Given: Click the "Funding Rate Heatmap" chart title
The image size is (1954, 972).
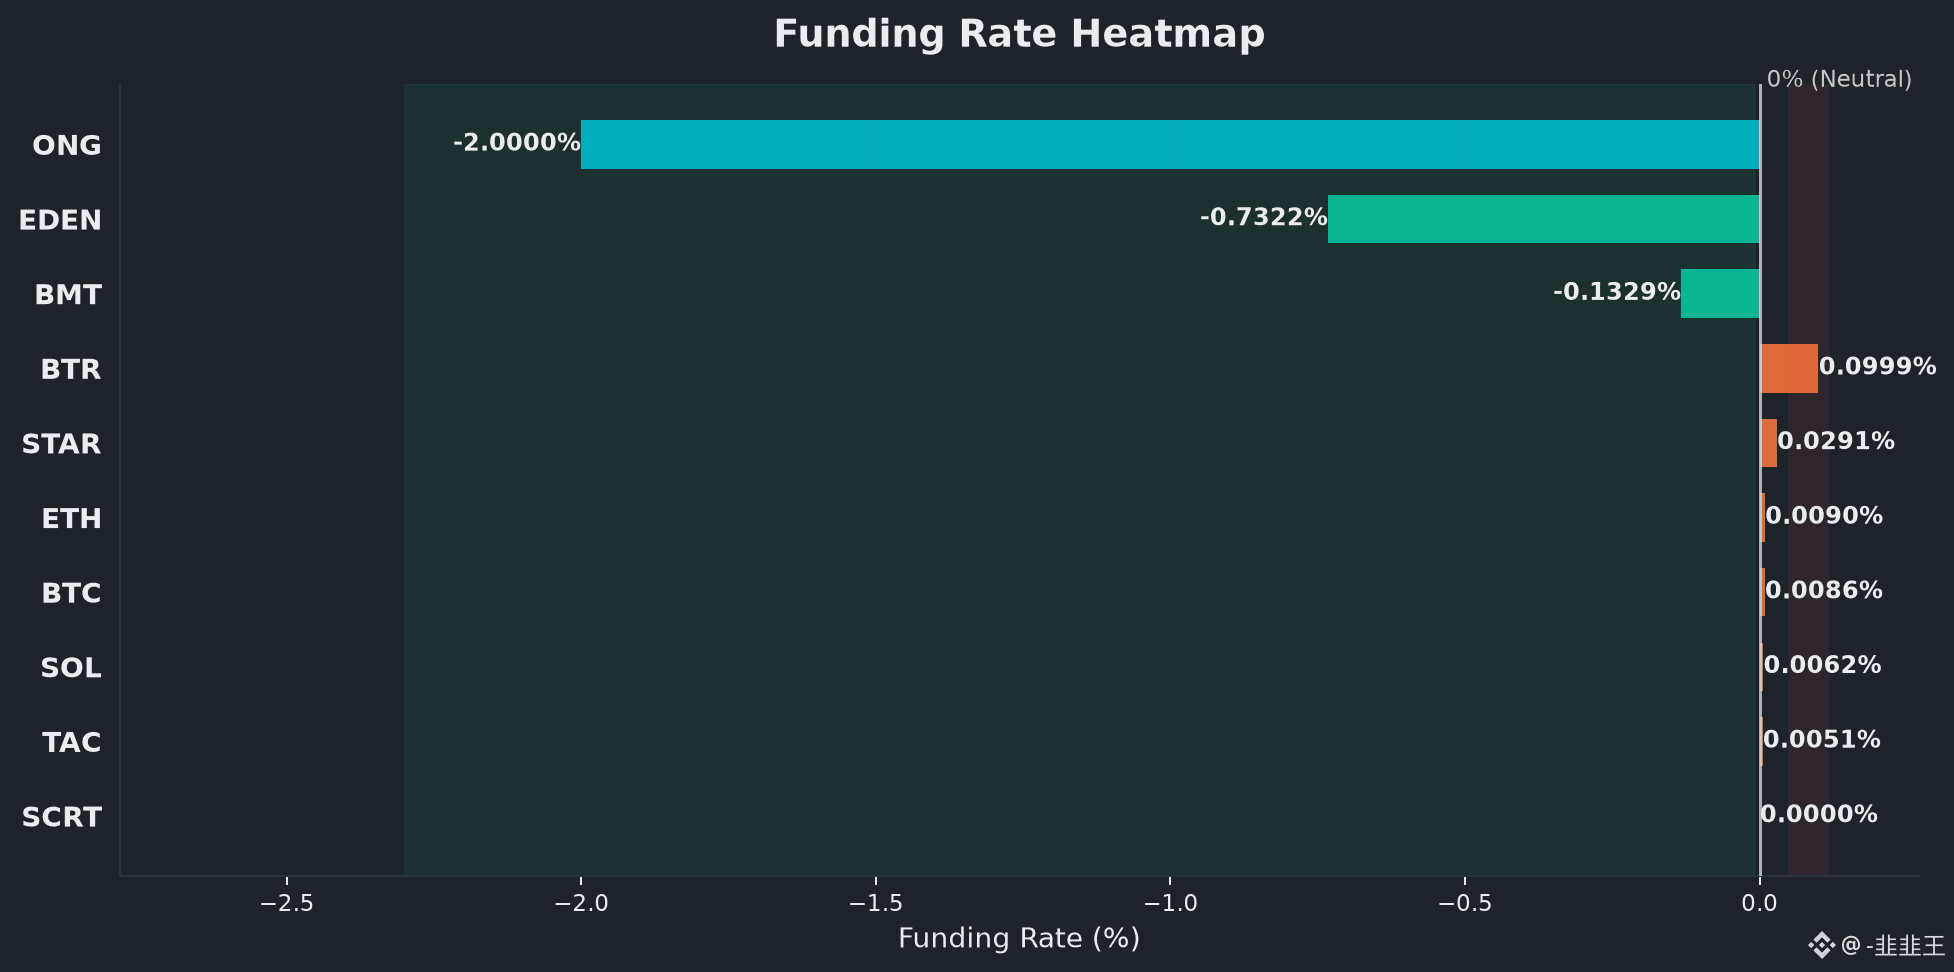Looking at the screenshot, I should click(1019, 34).
